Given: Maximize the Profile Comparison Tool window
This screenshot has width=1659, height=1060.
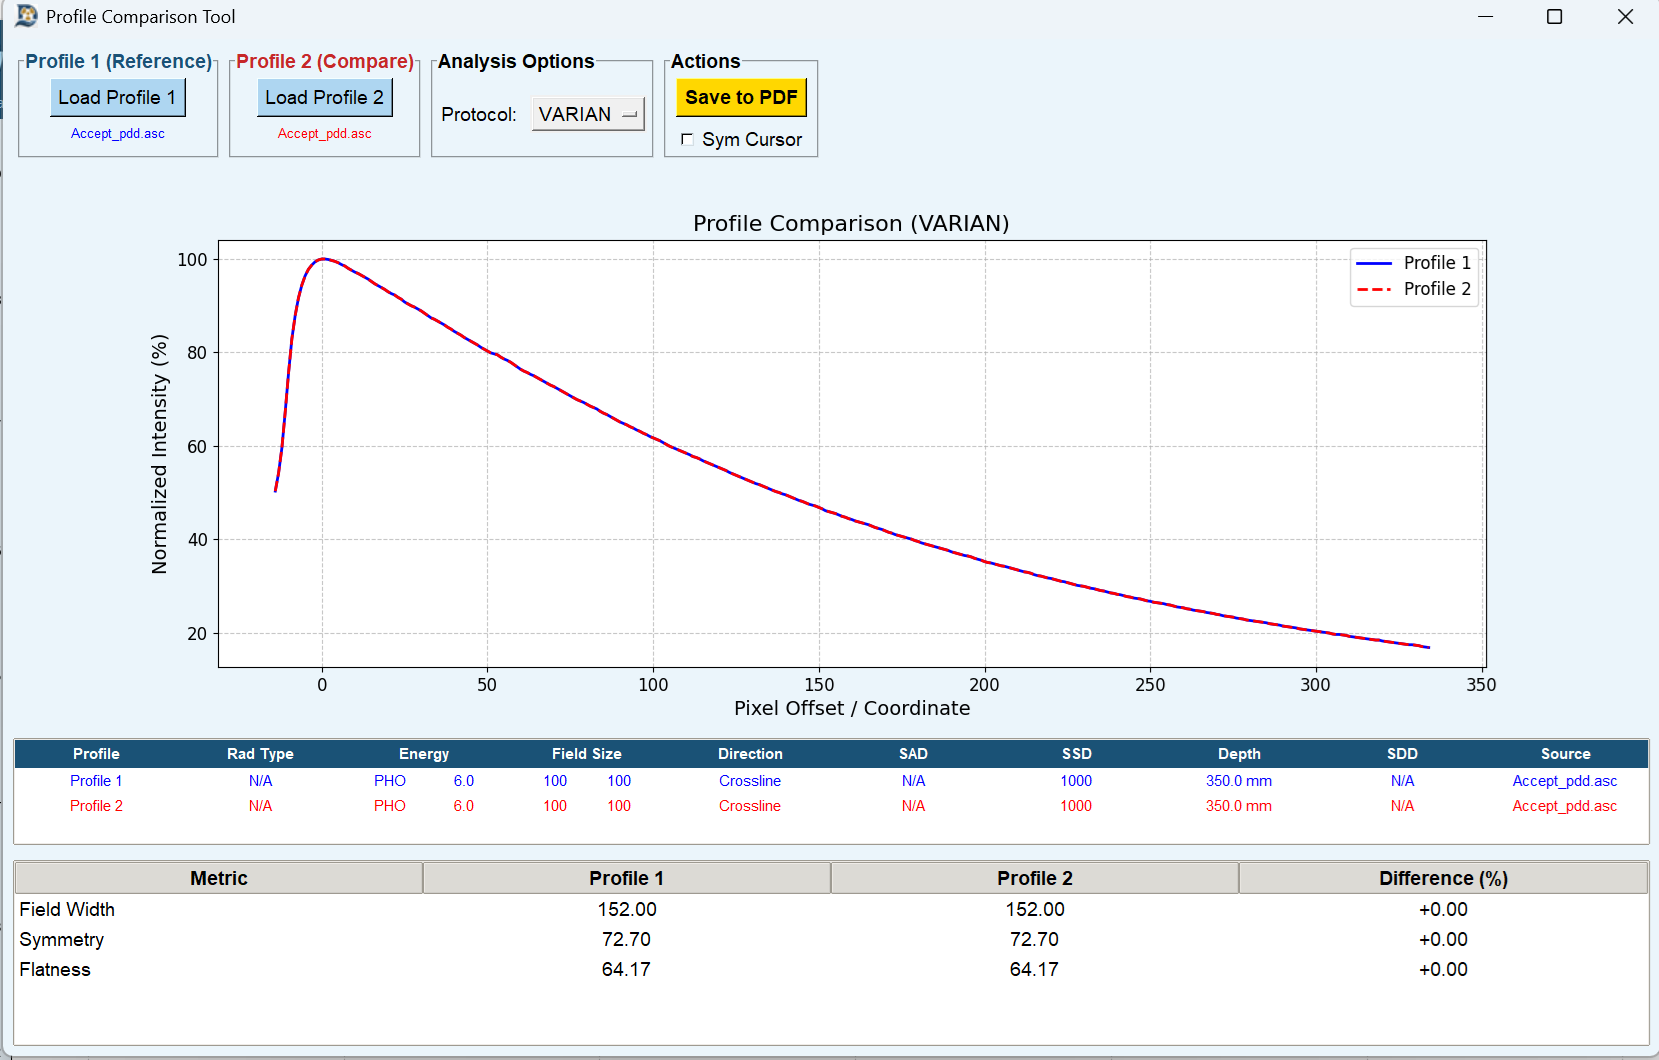Looking at the screenshot, I should click(1554, 16).
